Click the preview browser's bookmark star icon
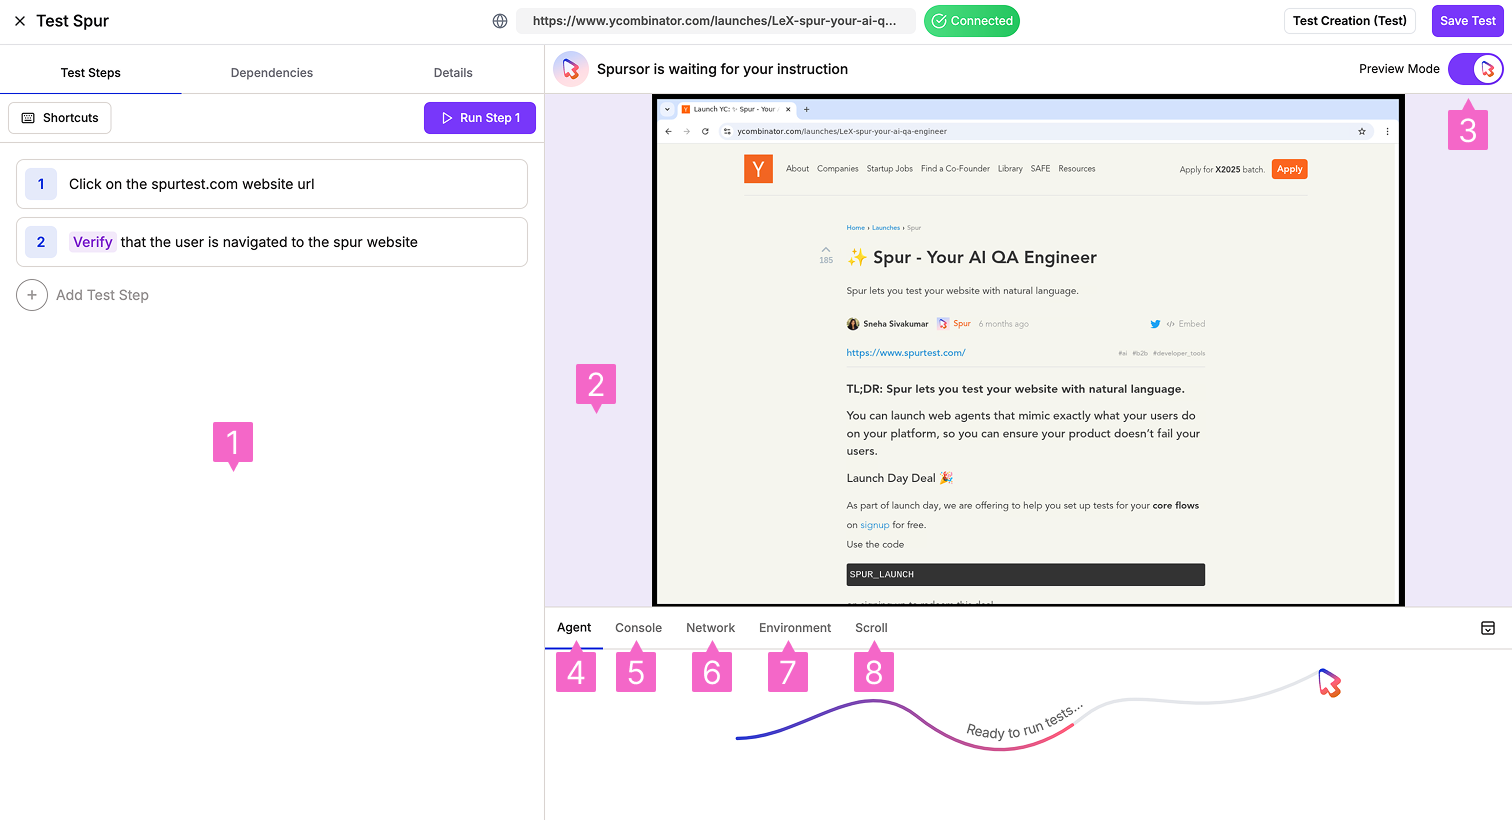1512x820 pixels. 1361,131
